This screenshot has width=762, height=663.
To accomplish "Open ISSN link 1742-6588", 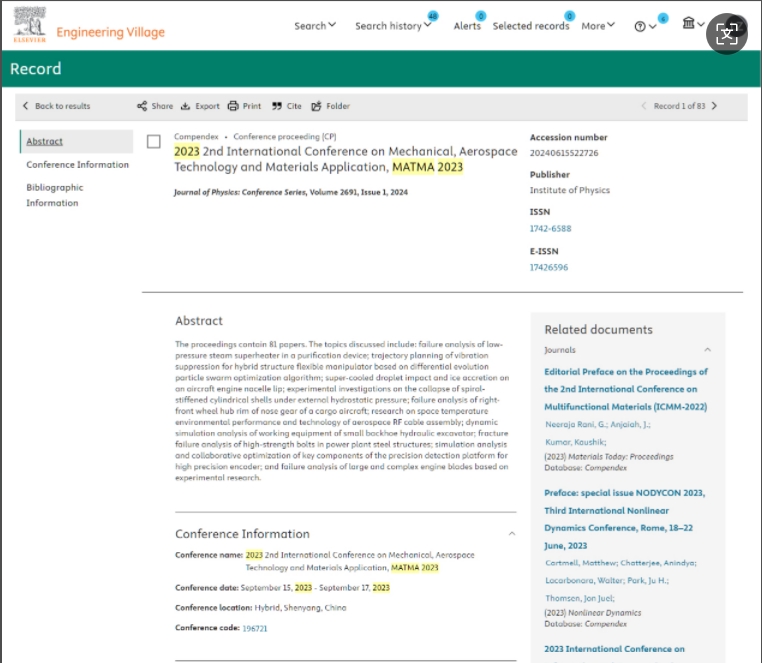I will tap(550, 228).
